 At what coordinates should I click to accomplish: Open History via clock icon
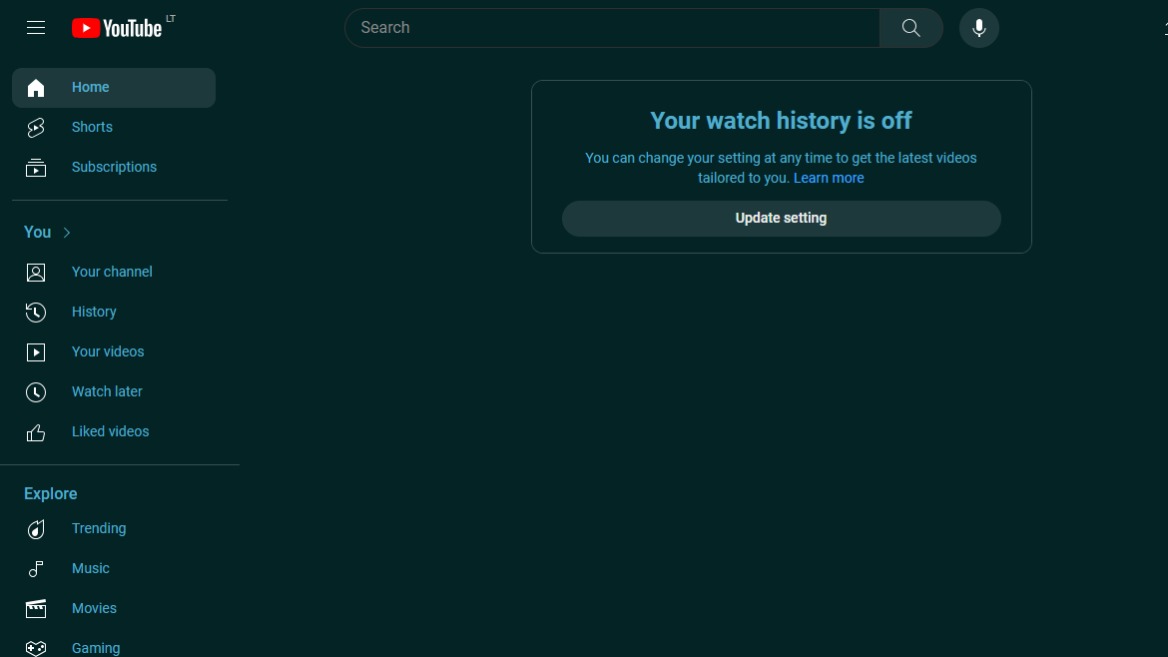36,312
